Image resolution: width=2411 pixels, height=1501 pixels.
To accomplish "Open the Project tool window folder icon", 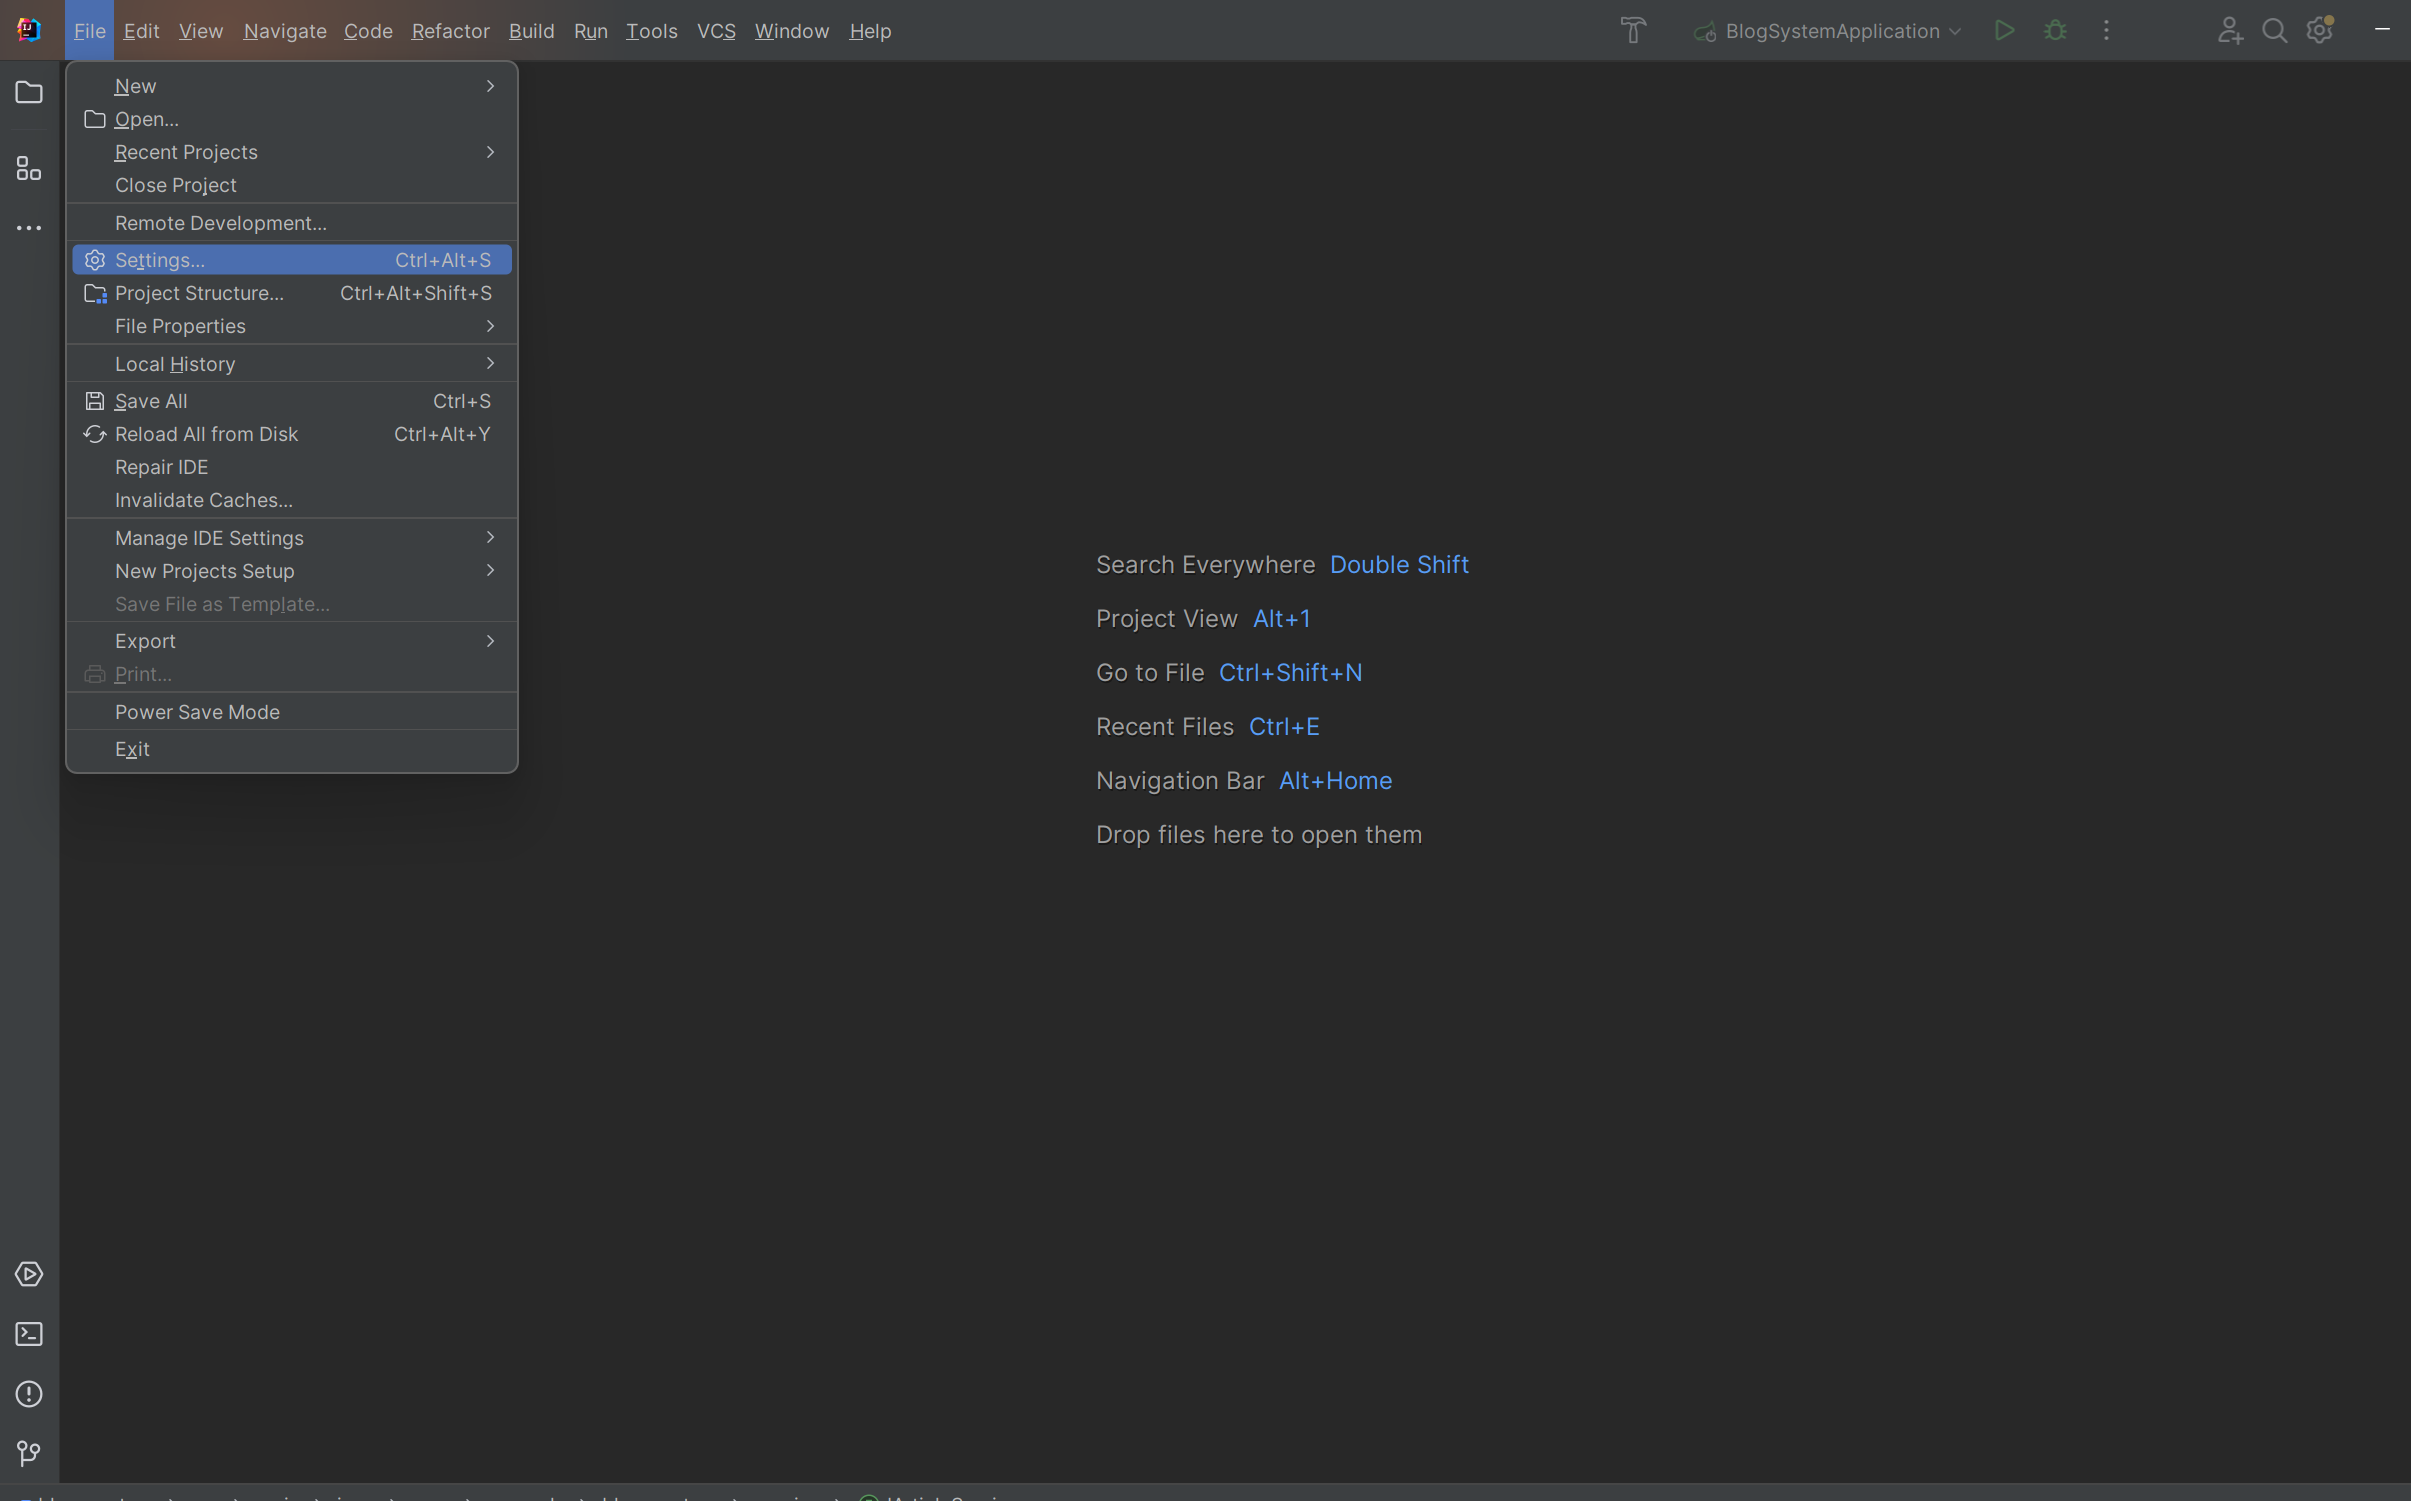I will tap(29, 93).
